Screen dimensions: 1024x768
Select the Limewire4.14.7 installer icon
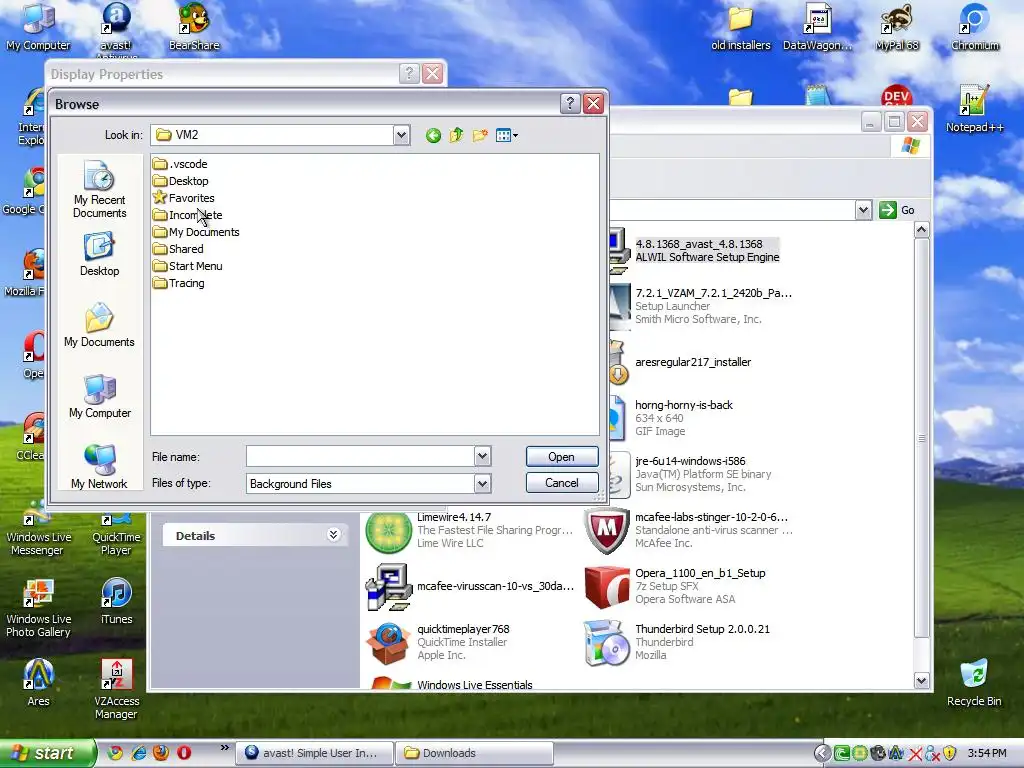[x=389, y=530]
